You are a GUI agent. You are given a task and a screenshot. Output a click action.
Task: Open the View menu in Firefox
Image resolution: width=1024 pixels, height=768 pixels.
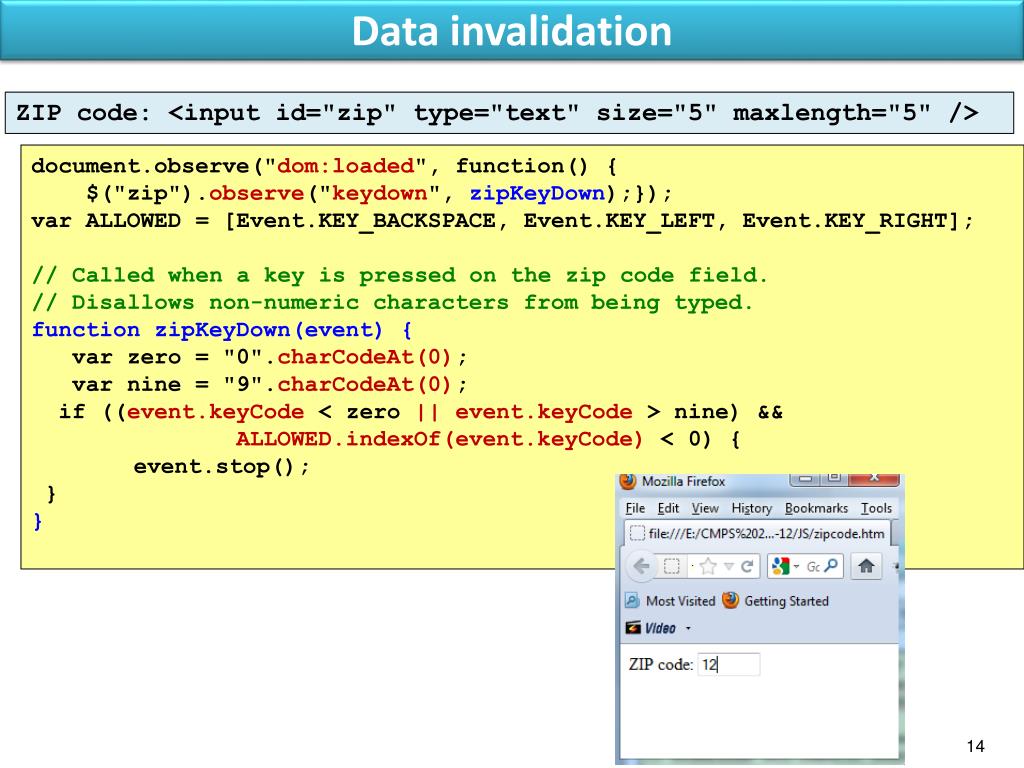click(705, 508)
